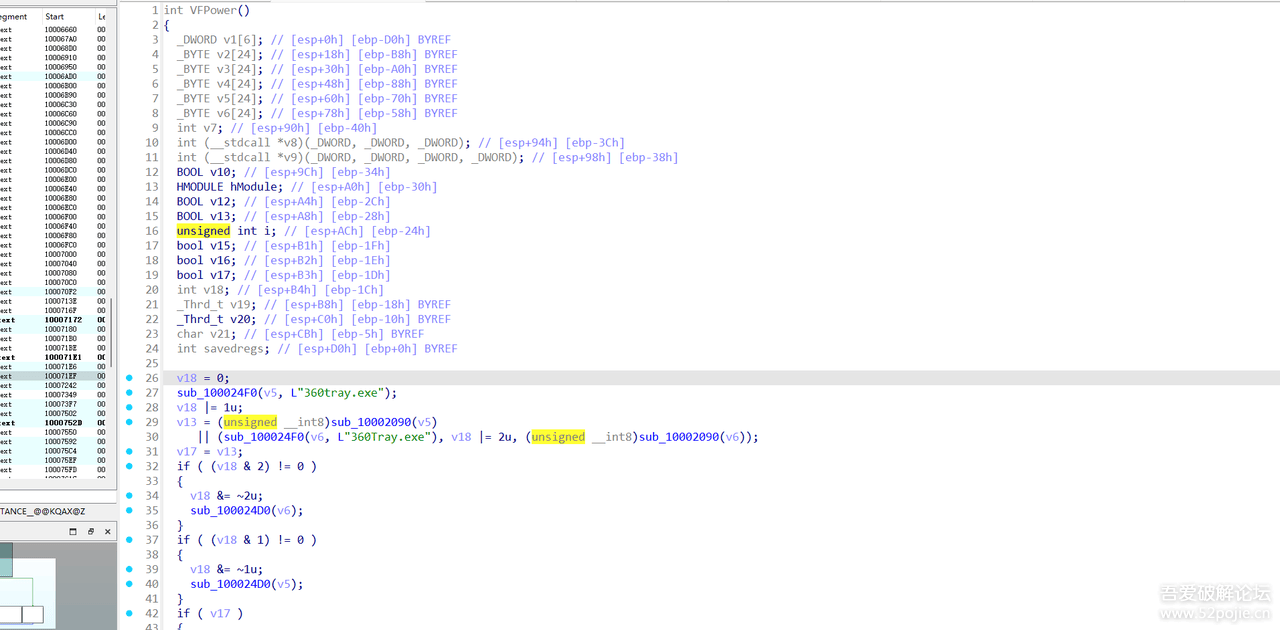Set breakpoint marker at line 37
The height and width of the screenshot is (630, 1280).
(x=129, y=540)
